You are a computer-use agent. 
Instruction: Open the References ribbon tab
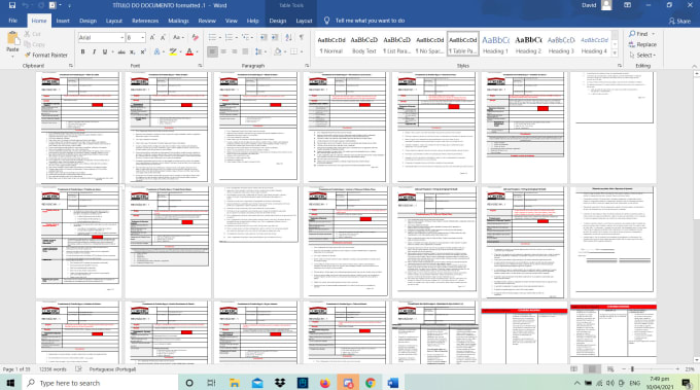[x=145, y=21]
